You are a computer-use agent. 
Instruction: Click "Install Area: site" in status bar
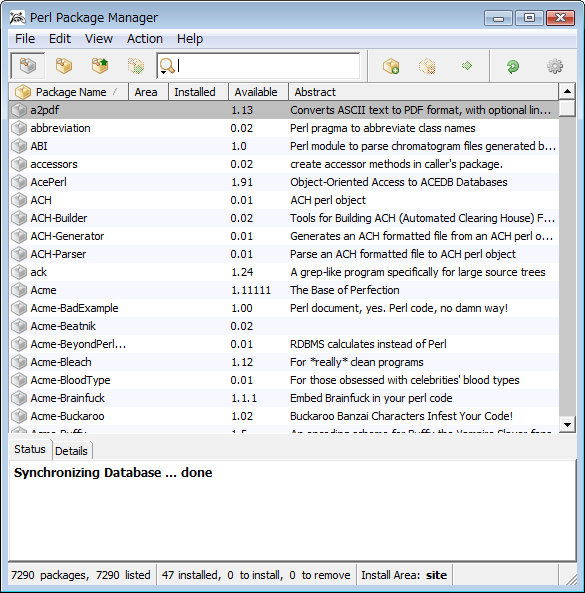coord(404,575)
